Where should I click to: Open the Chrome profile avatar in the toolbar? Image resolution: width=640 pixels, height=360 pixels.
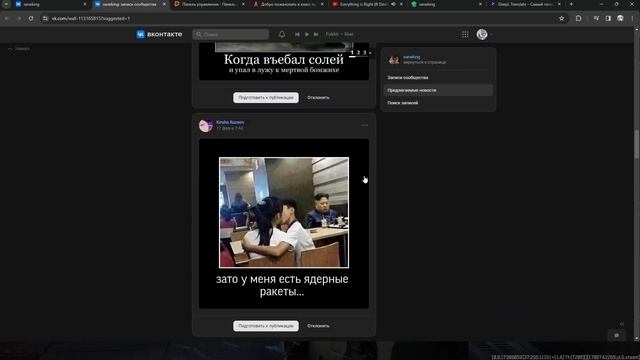(x=620, y=18)
